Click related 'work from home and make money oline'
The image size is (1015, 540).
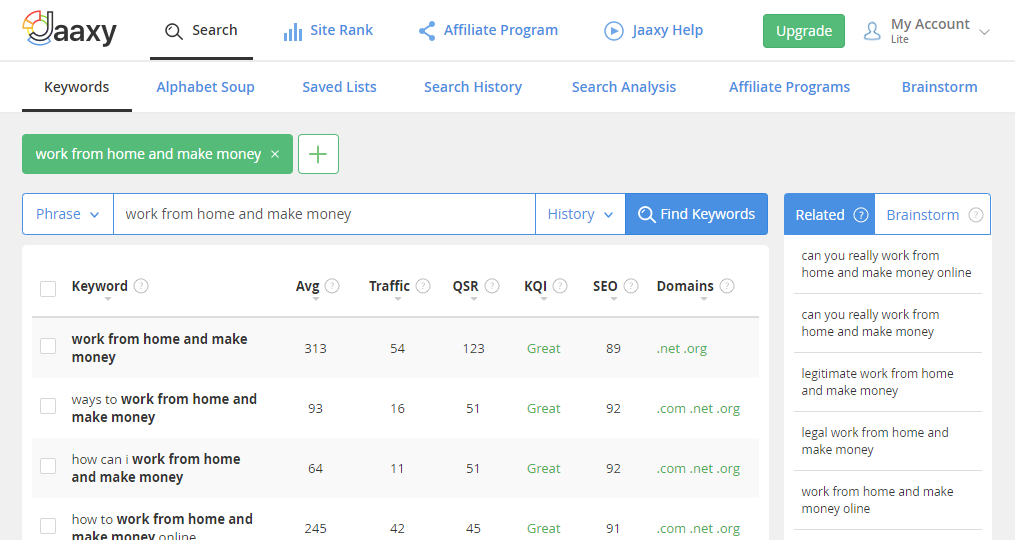tap(877, 500)
